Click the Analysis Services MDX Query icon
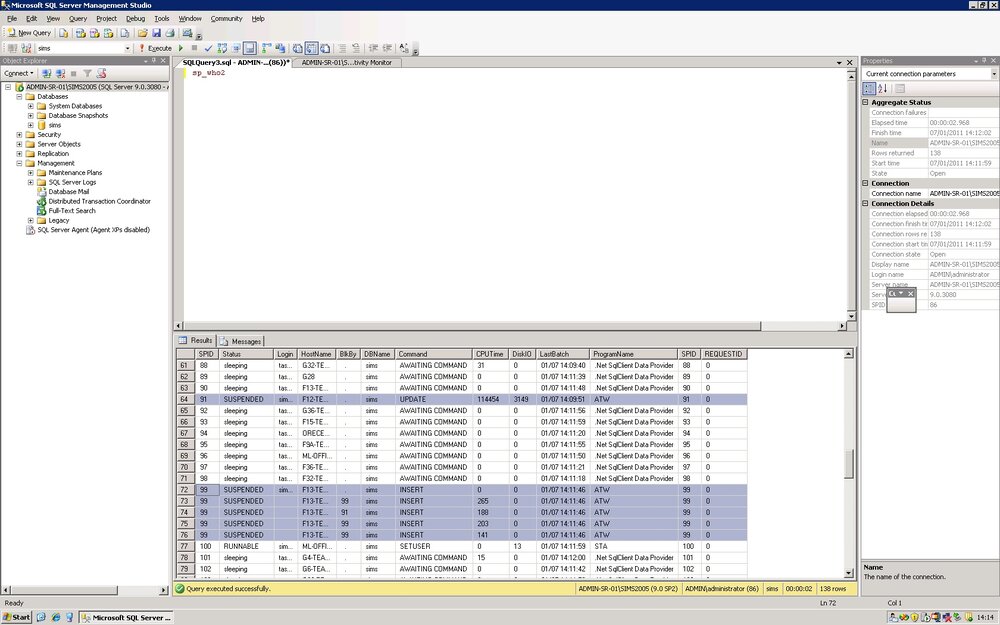Screen dimensions: 1000x625 [80, 33]
